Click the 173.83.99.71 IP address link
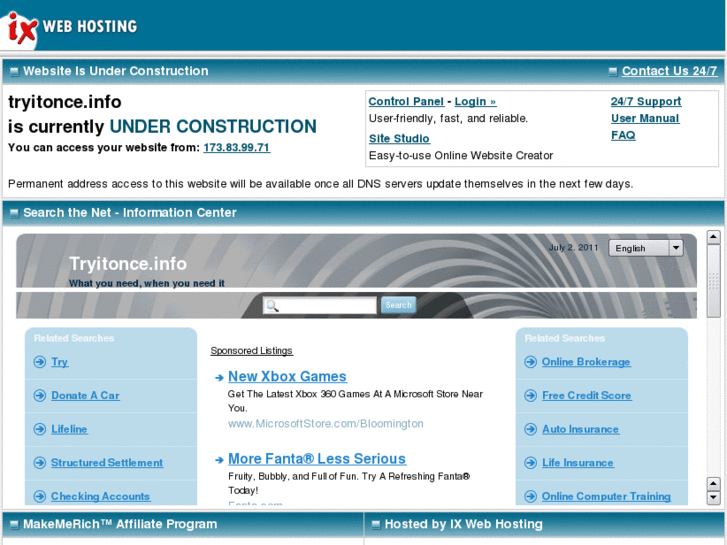The height and width of the screenshot is (545, 727). 236,147
